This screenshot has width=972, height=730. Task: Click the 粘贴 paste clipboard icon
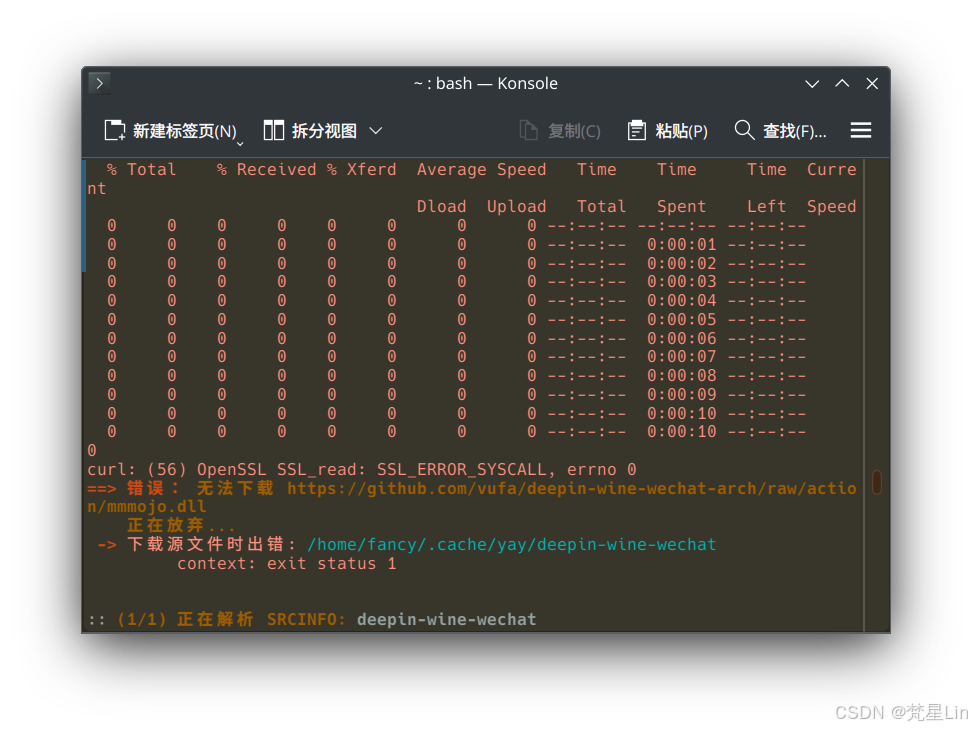[636, 130]
